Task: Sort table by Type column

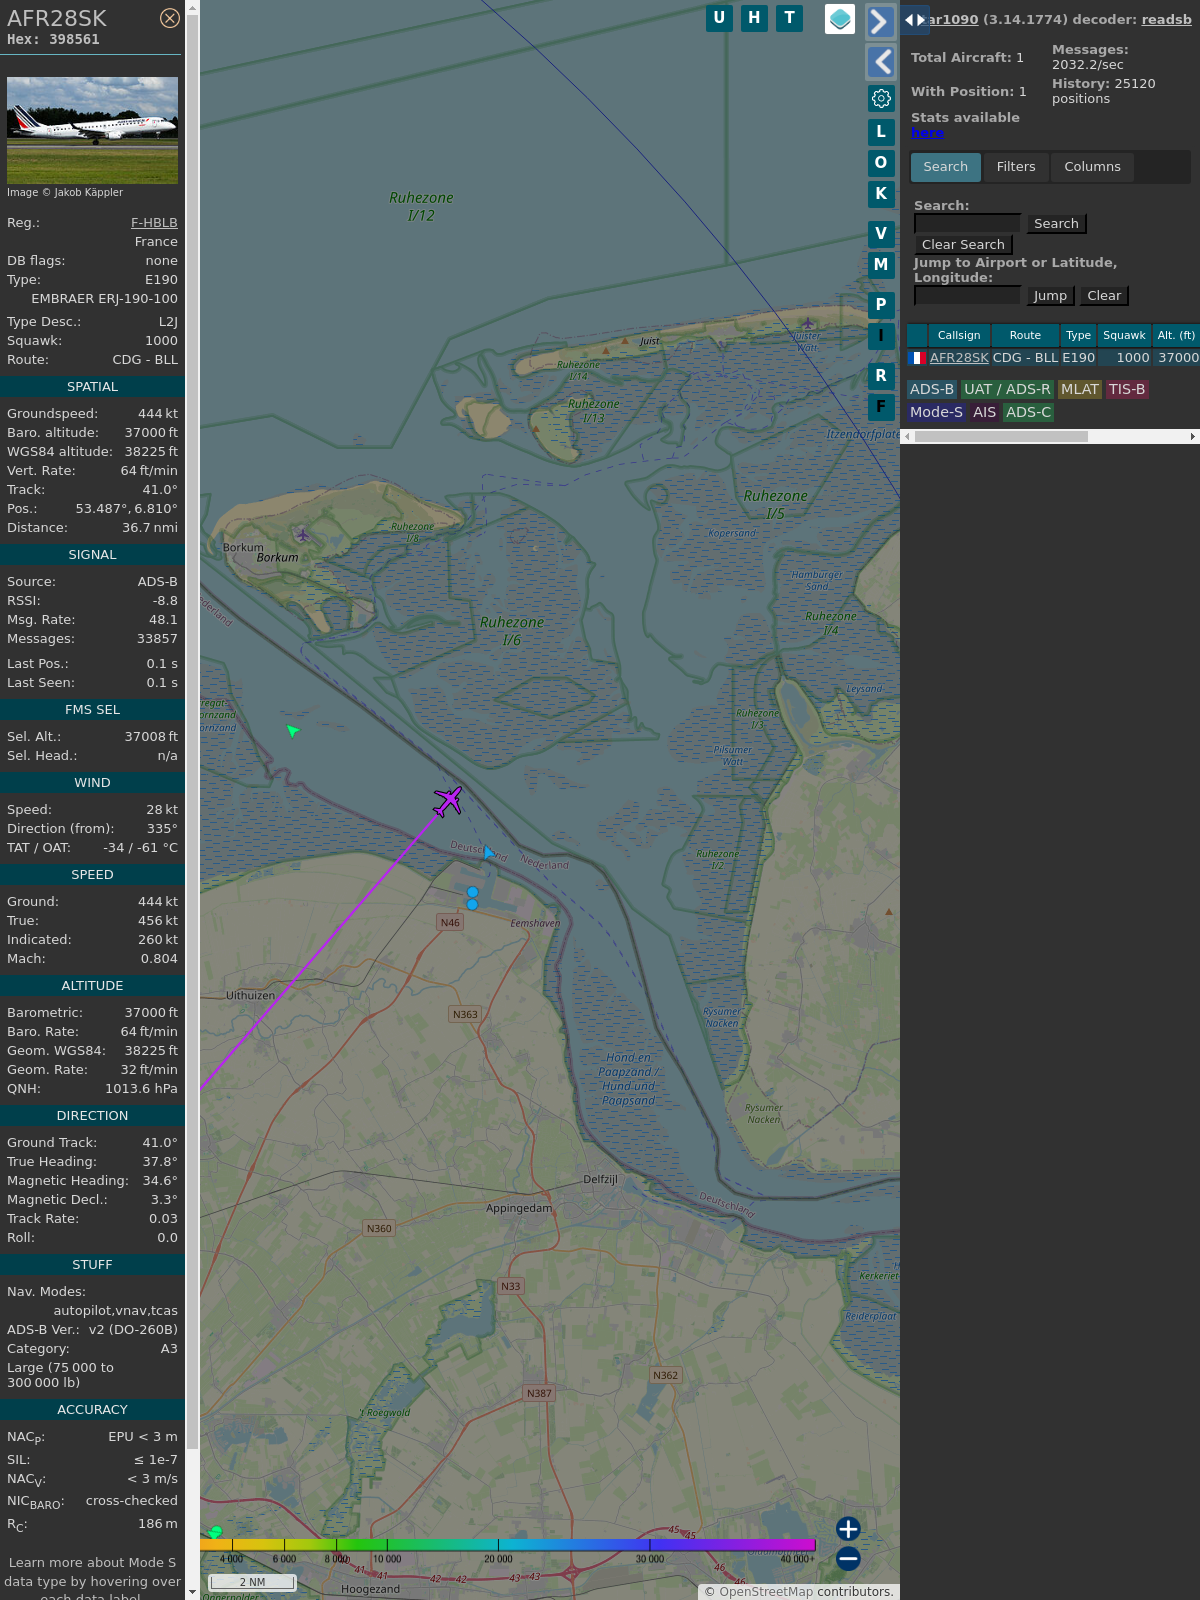Action: click(x=1078, y=336)
